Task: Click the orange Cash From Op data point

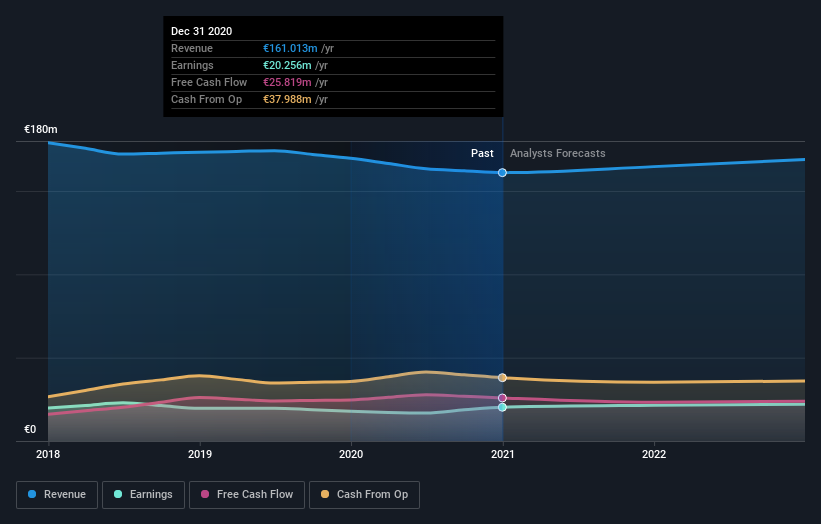Action: click(502, 377)
